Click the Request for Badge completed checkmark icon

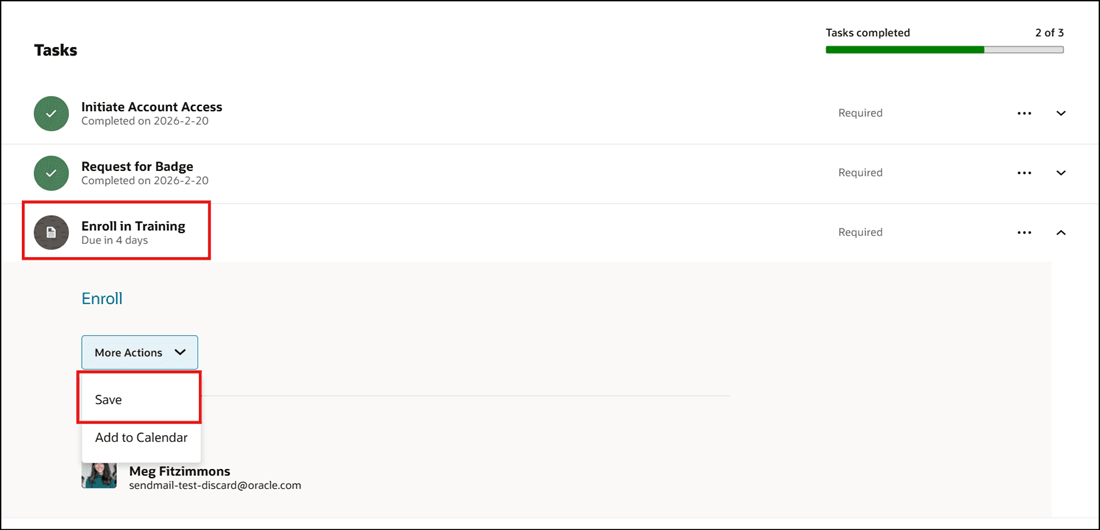pos(51,173)
